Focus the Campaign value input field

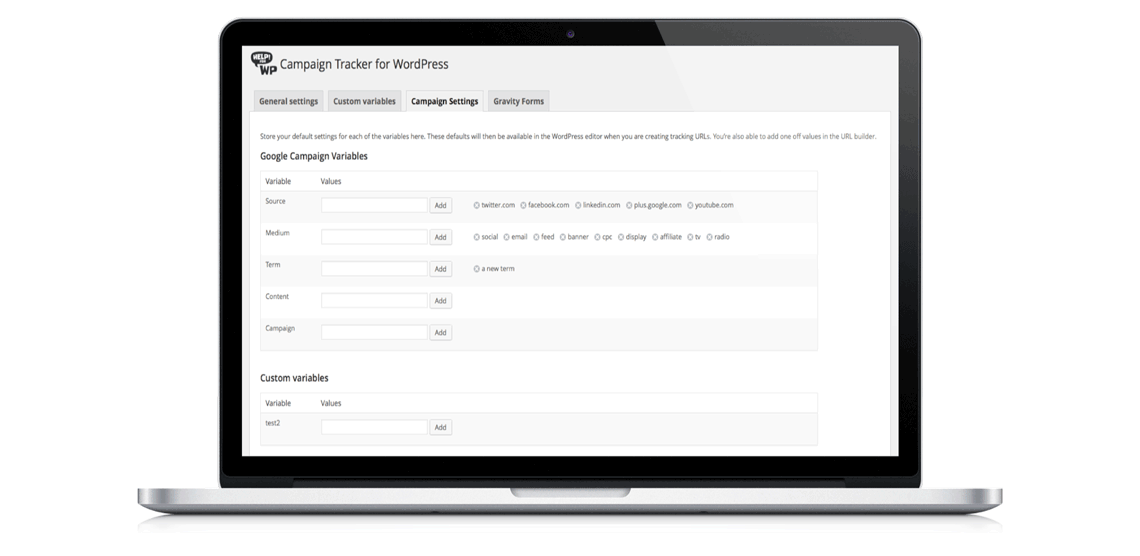pyautogui.click(x=374, y=332)
